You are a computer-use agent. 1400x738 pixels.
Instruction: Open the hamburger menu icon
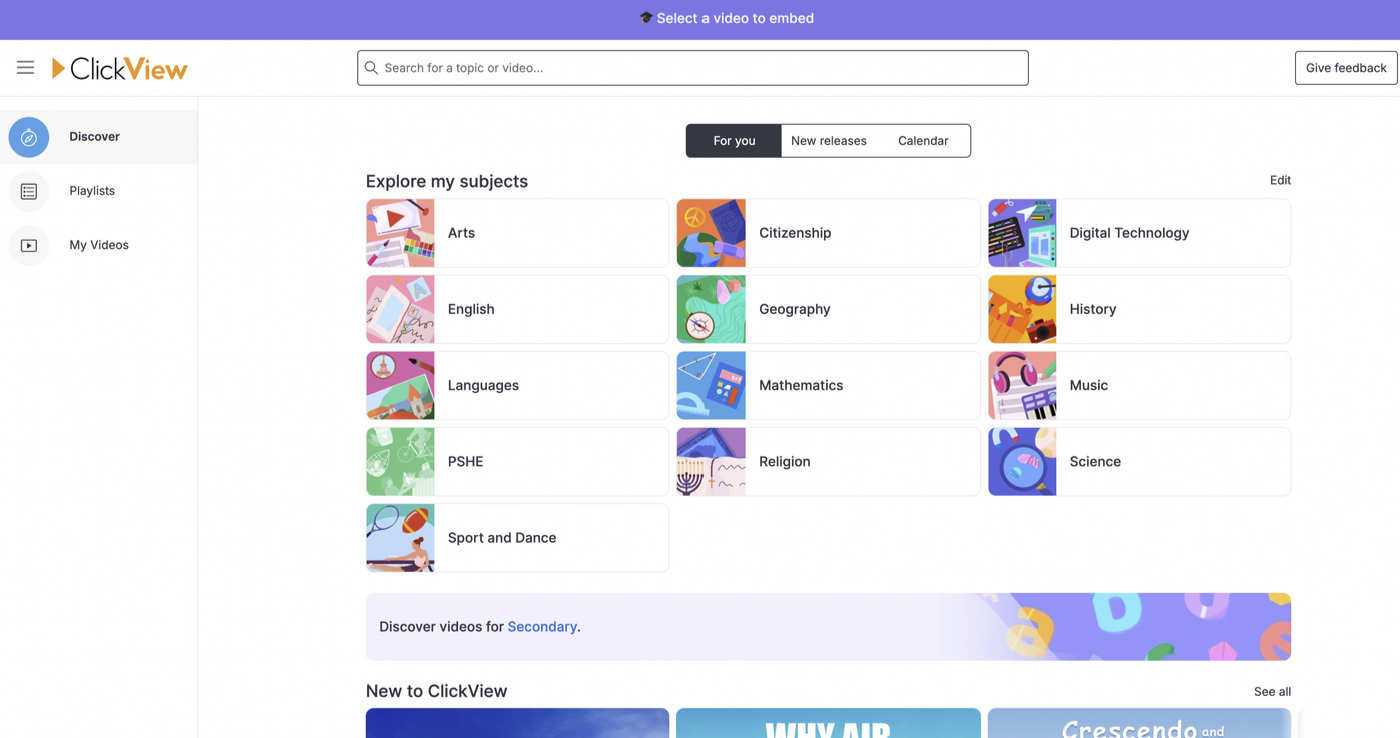pyautogui.click(x=25, y=68)
